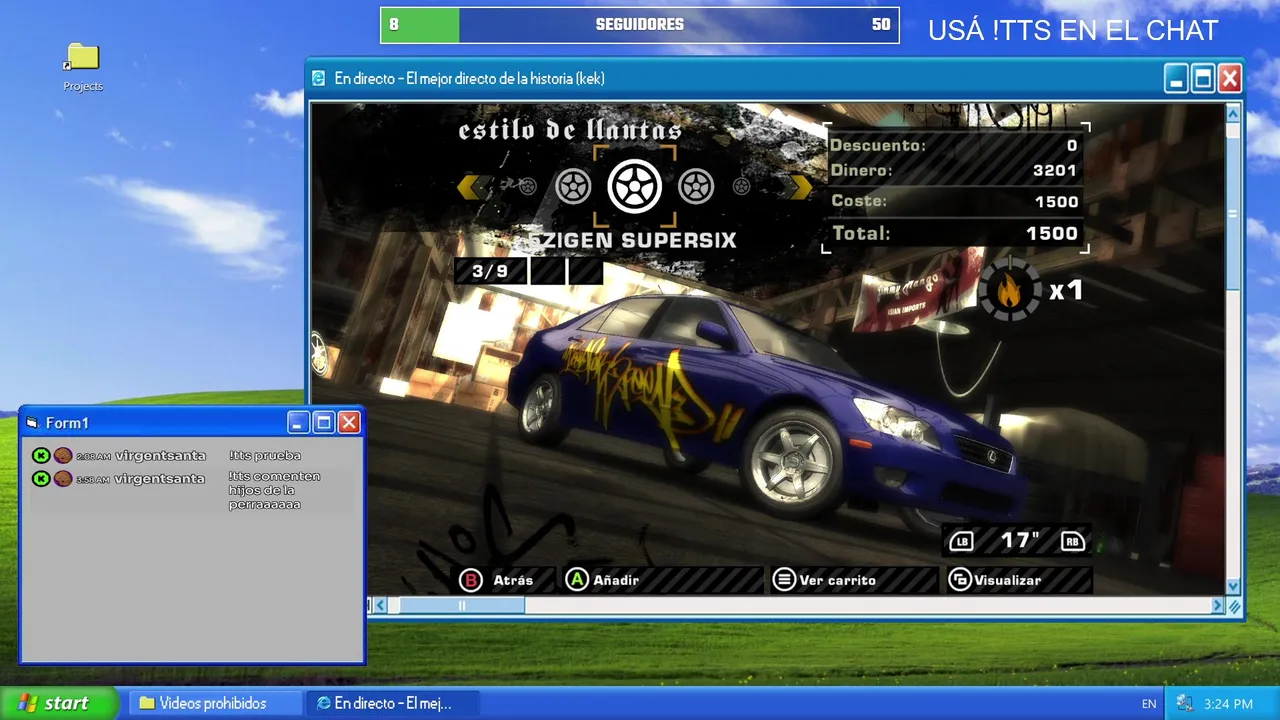
Task: Click the browser icon in the En directo title bar
Action: (319, 78)
